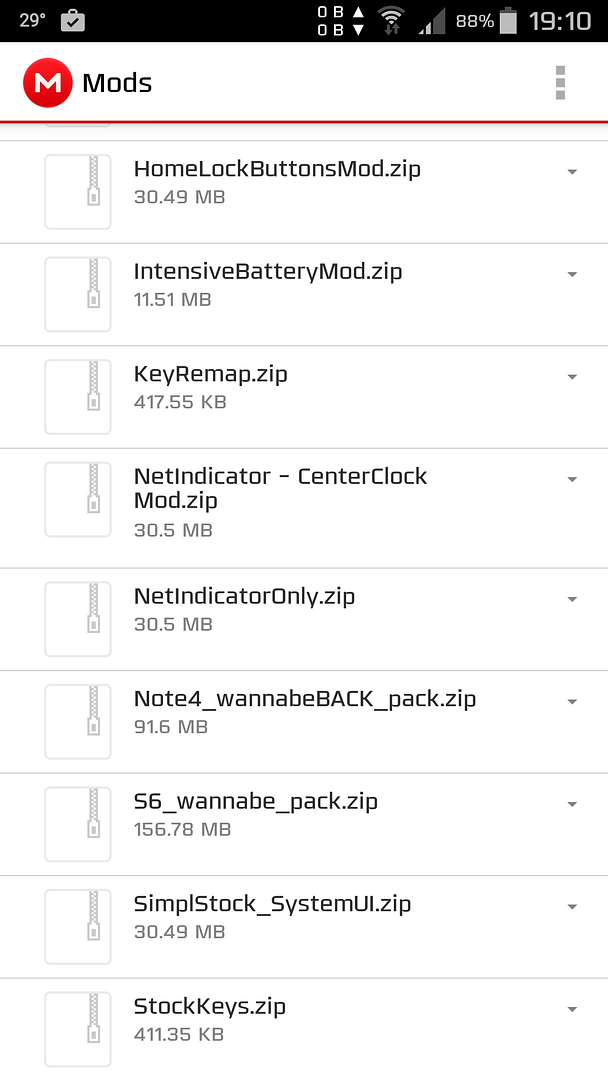Tap the SimplStock_SystemUI.zip archive icon
Image resolution: width=608 pixels, height=1080 pixels.
(x=78, y=927)
